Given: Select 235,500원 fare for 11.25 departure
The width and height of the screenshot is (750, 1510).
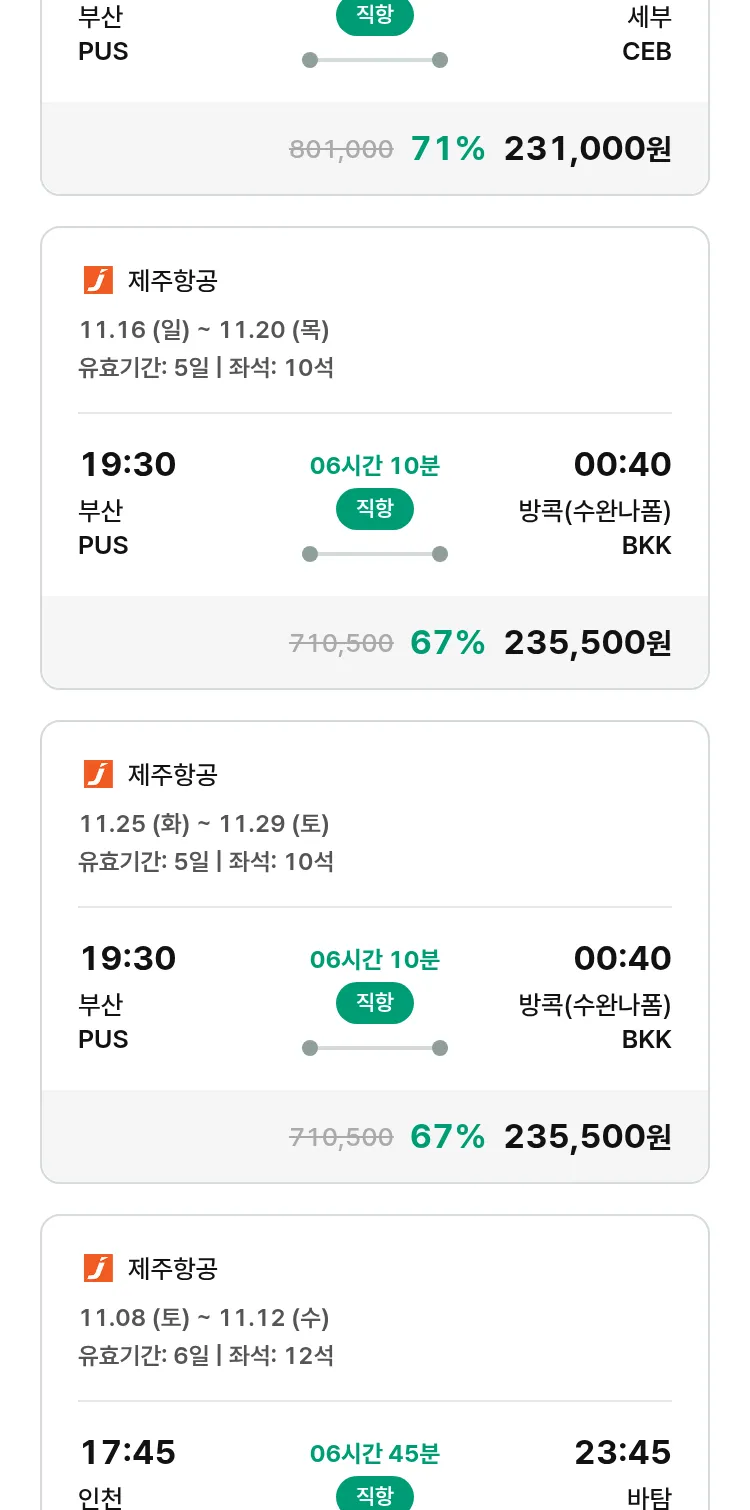Looking at the screenshot, I should 587,1137.
